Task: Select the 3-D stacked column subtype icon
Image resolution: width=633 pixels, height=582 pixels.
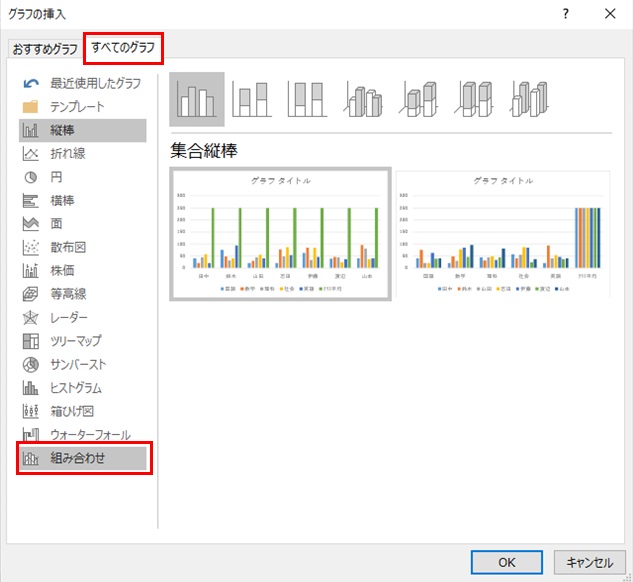Action: [x=418, y=99]
